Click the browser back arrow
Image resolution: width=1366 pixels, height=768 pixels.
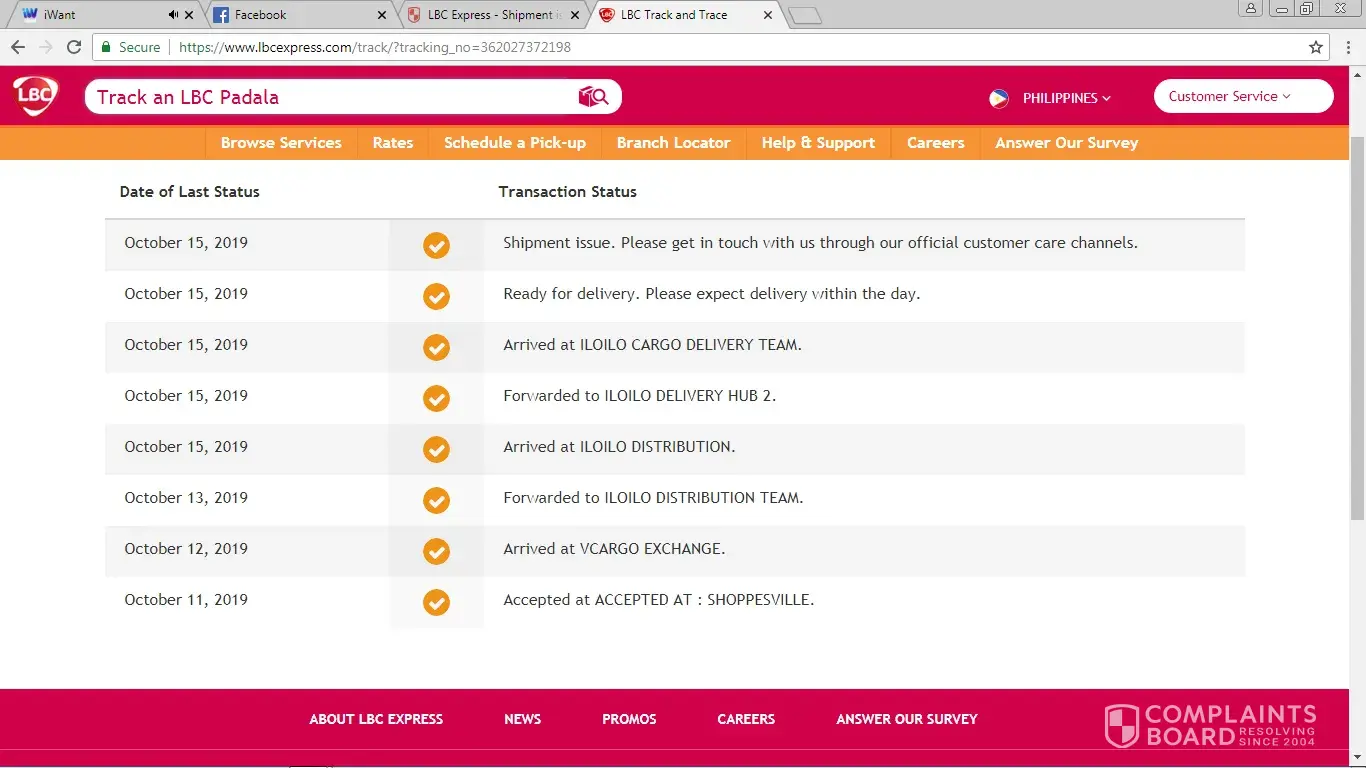[x=18, y=47]
